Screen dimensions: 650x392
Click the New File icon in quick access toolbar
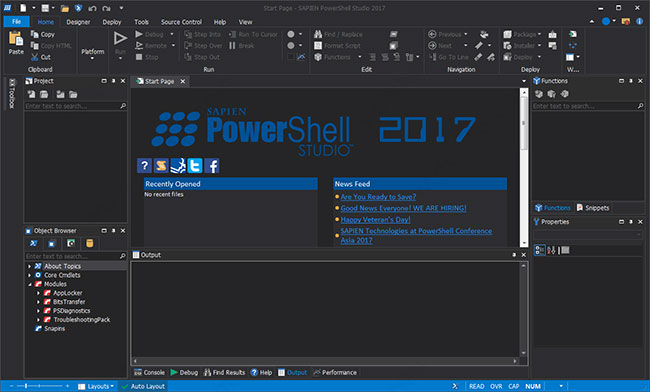point(23,8)
